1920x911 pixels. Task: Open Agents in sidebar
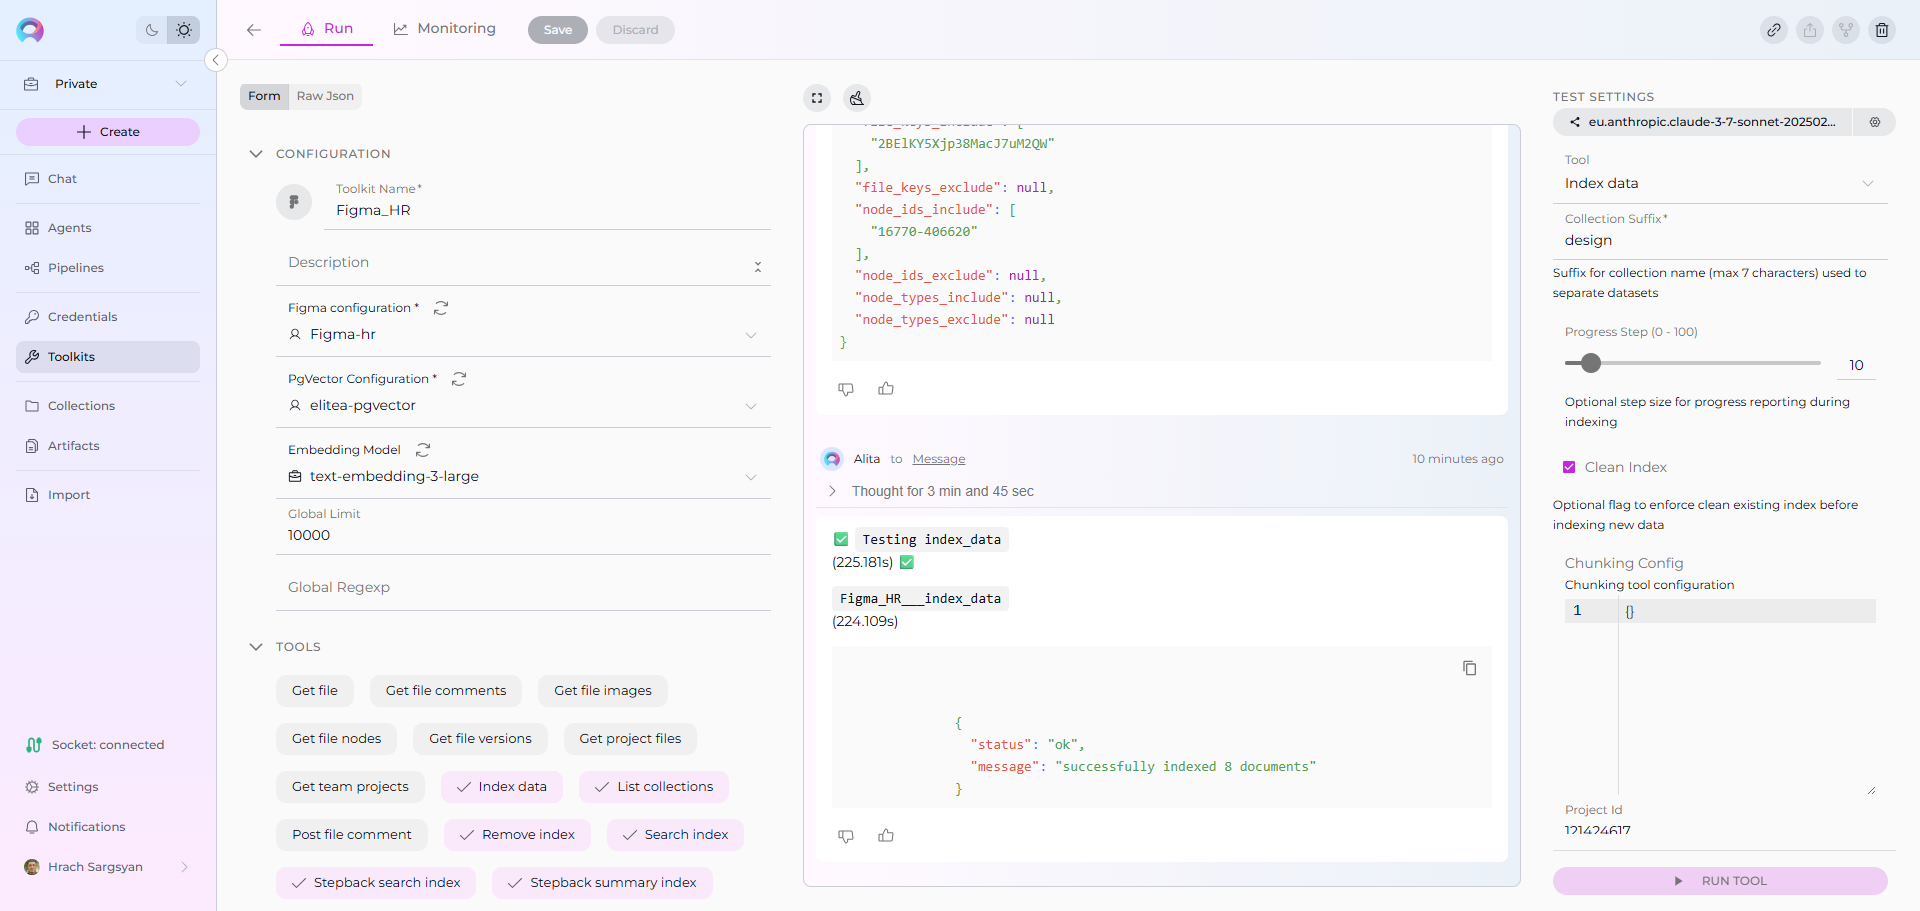108,228
